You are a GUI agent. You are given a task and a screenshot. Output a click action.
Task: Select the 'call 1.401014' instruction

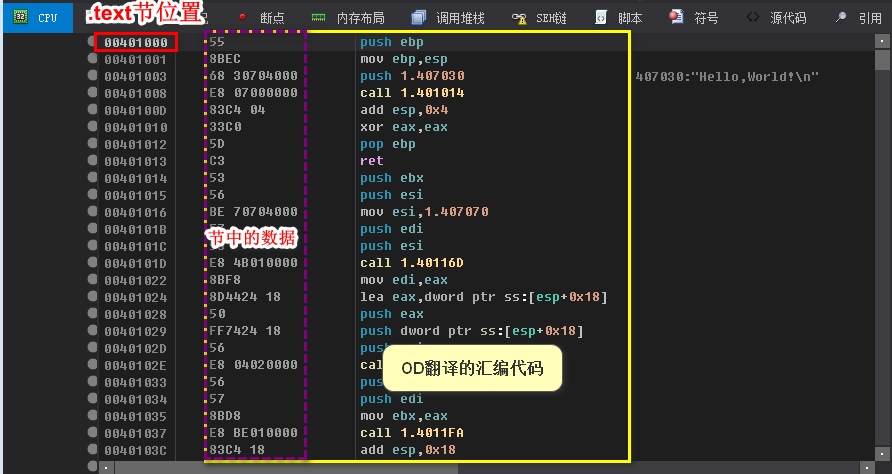tap(412, 93)
